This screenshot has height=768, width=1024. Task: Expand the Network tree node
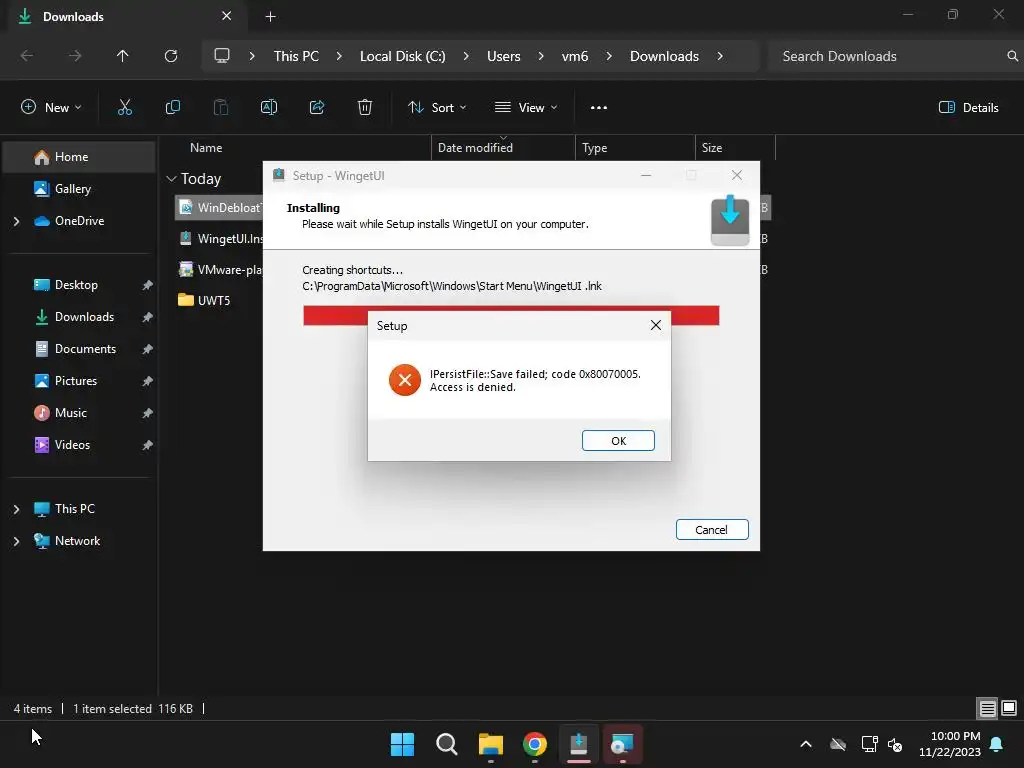[x=16, y=541]
